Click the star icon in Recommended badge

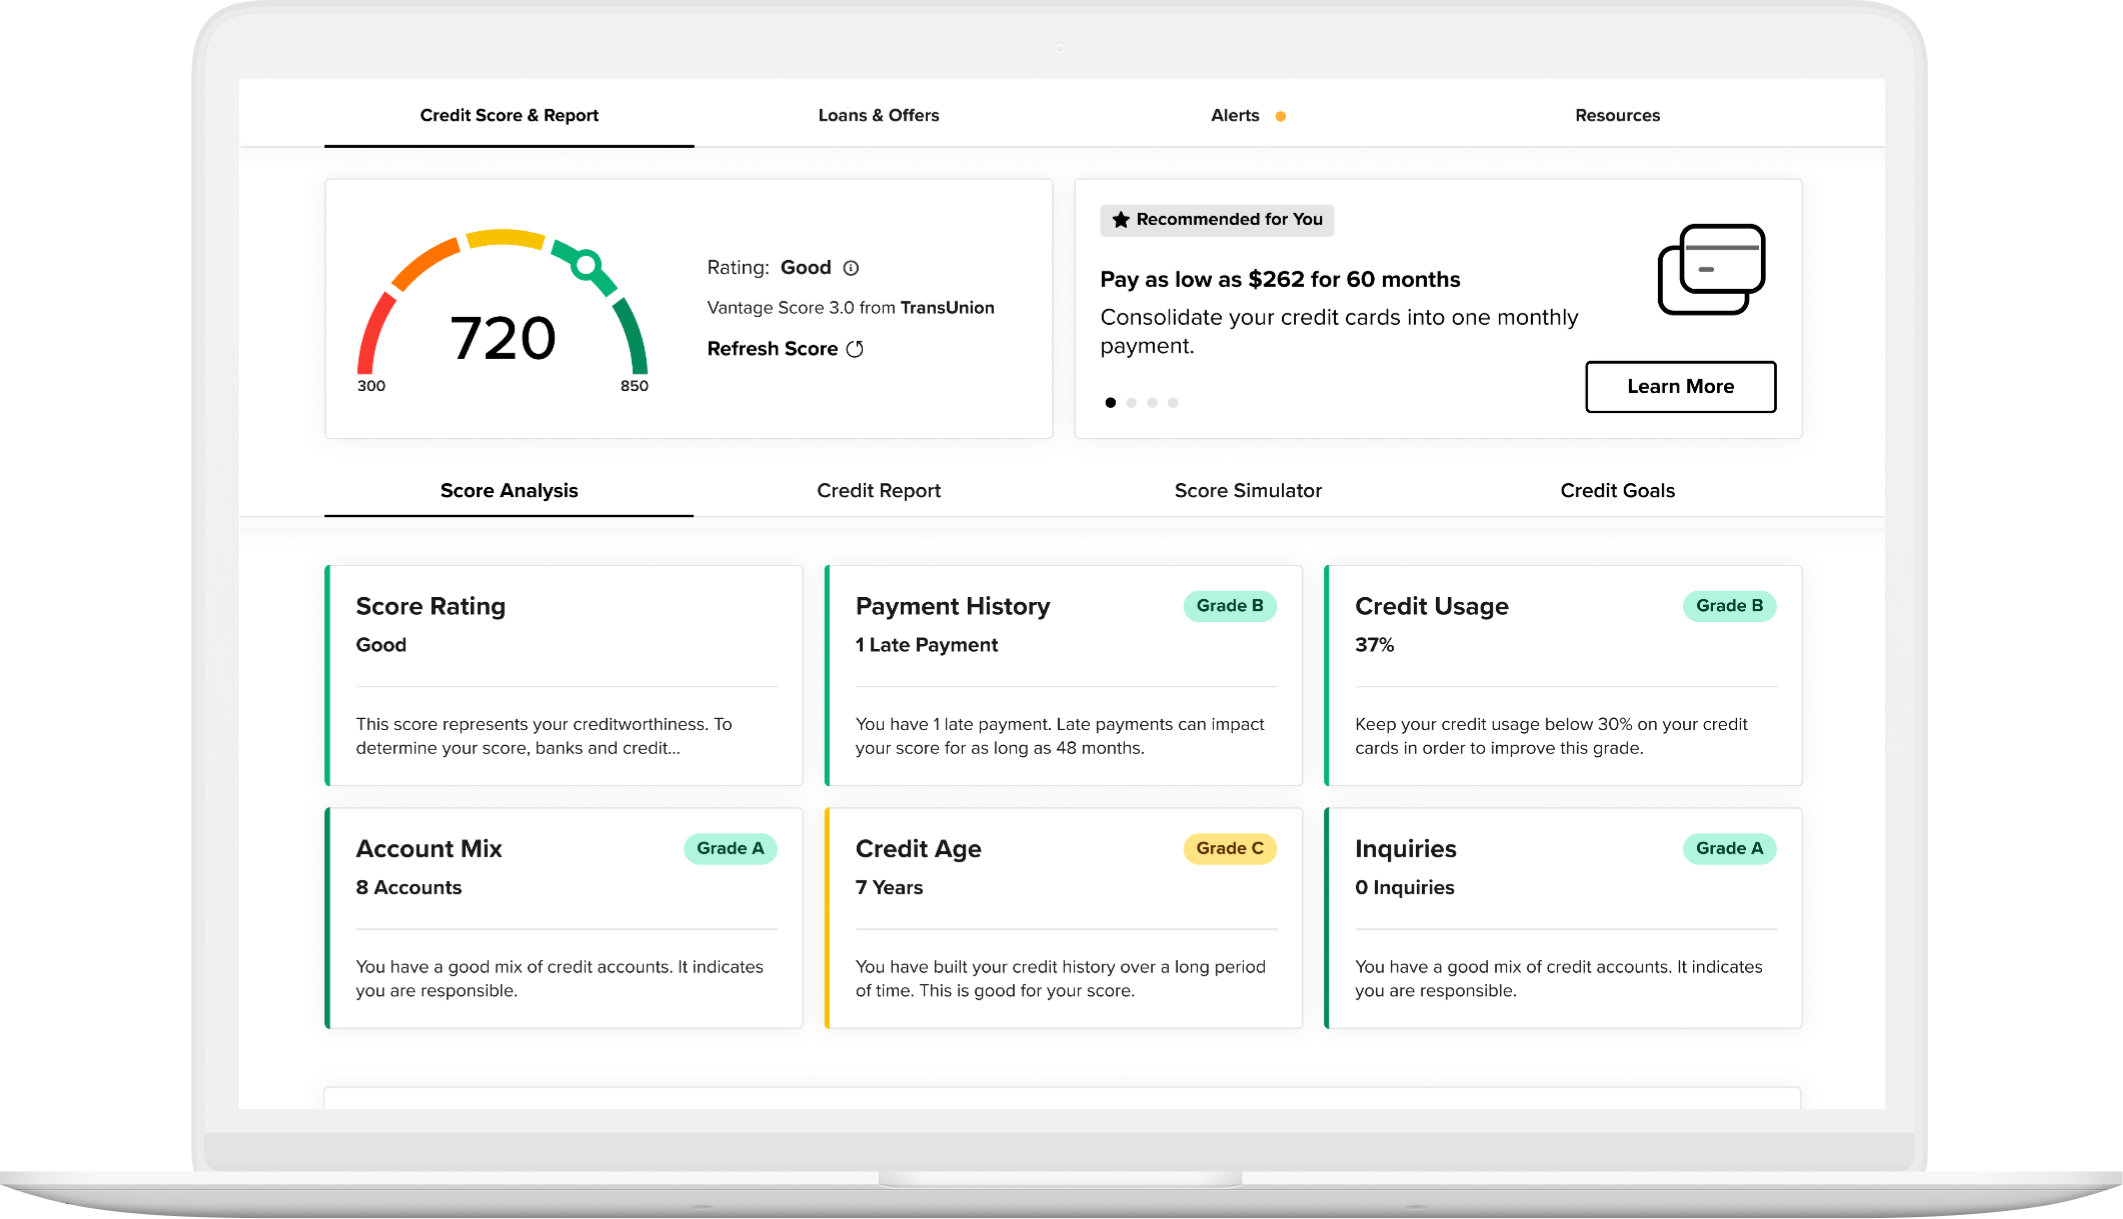click(x=1121, y=220)
